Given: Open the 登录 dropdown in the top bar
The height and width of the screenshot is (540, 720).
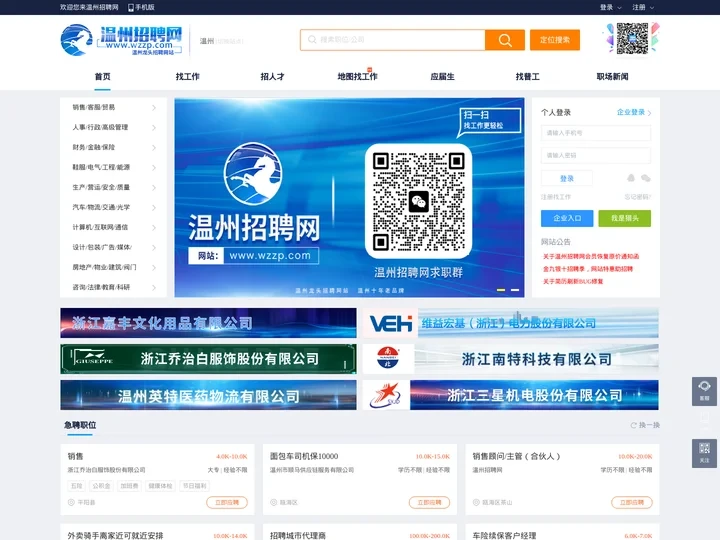Looking at the screenshot, I should point(610,7).
